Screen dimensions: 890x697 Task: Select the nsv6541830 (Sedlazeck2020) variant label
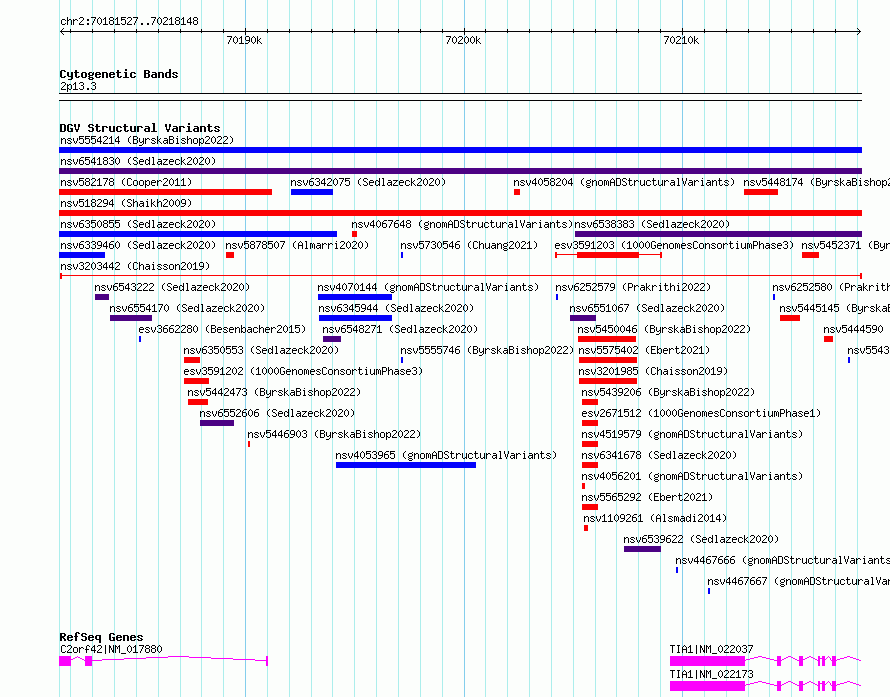click(x=138, y=161)
